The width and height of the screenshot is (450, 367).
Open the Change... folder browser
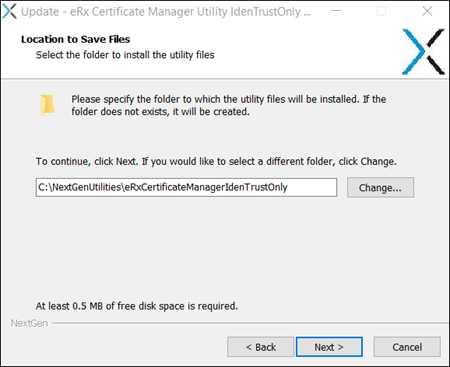pos(380,188)
